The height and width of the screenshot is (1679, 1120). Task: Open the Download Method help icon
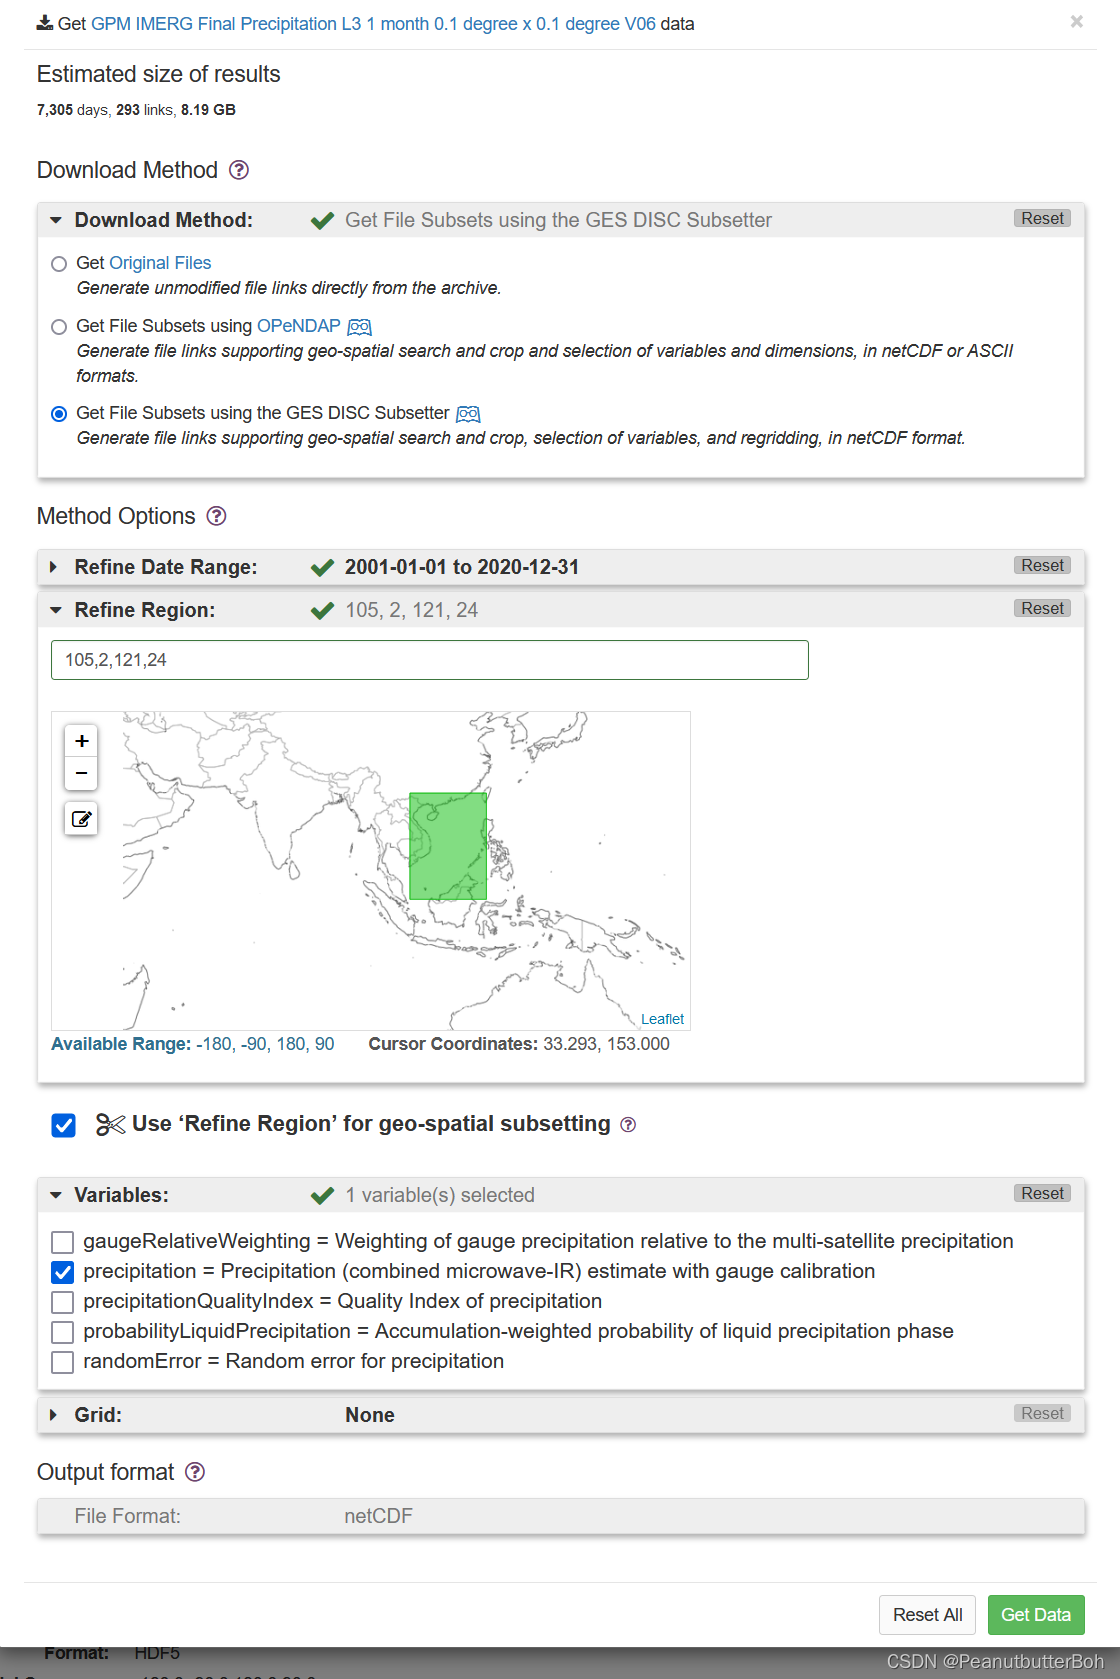pyautogui.click(x=238, y=170)
